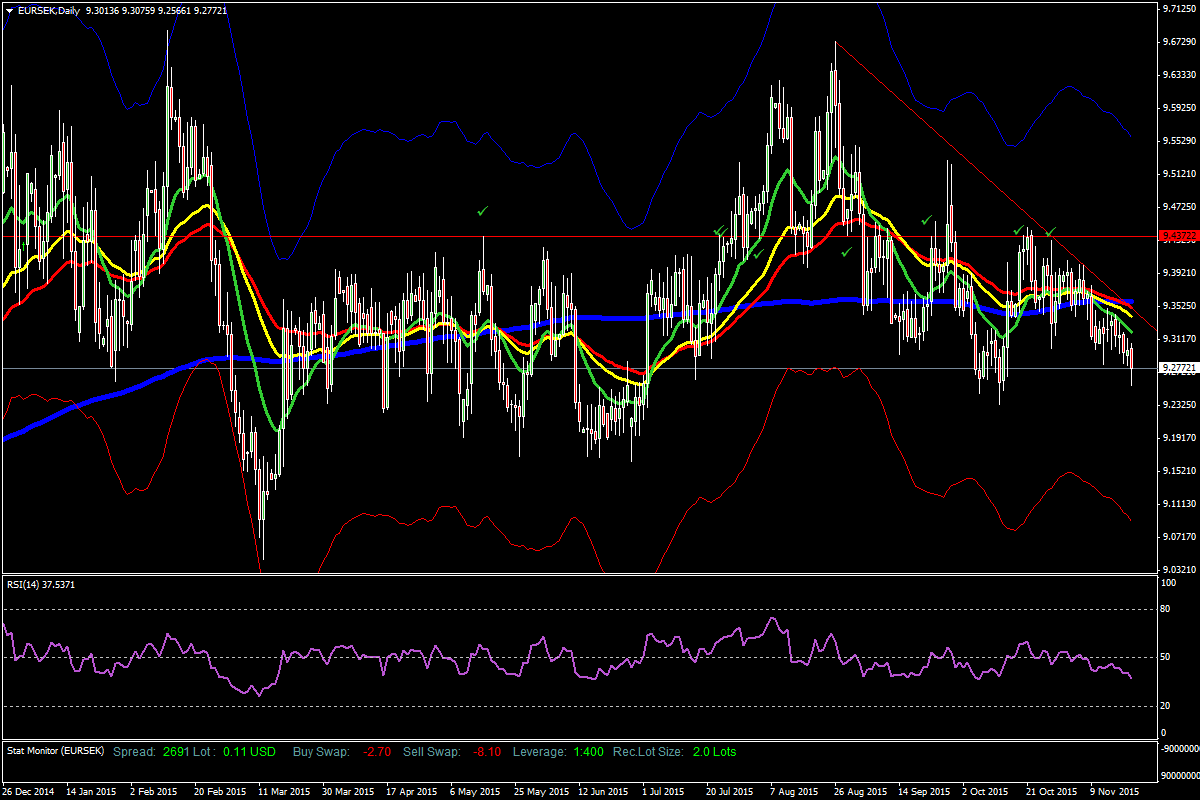
Task: Click the 9.51210 price scale label
Action: click(1180, 174)
